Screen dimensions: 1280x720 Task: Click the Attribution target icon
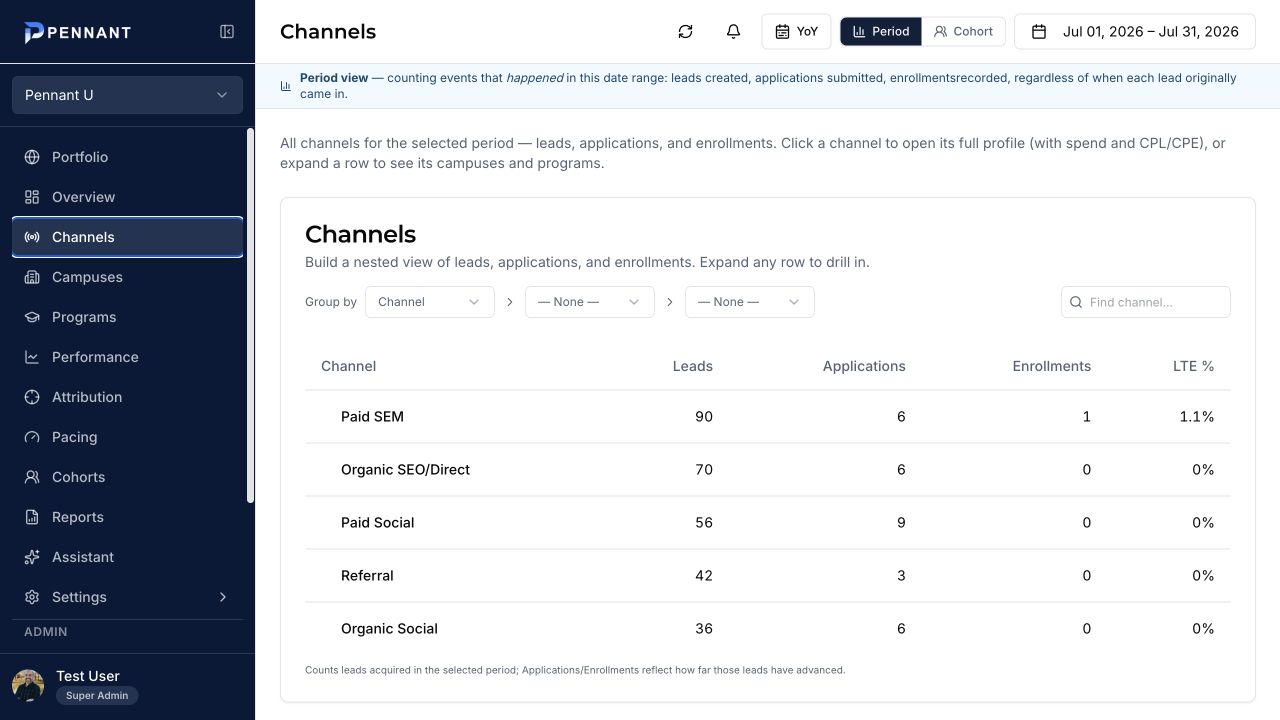tap(32, 397)
